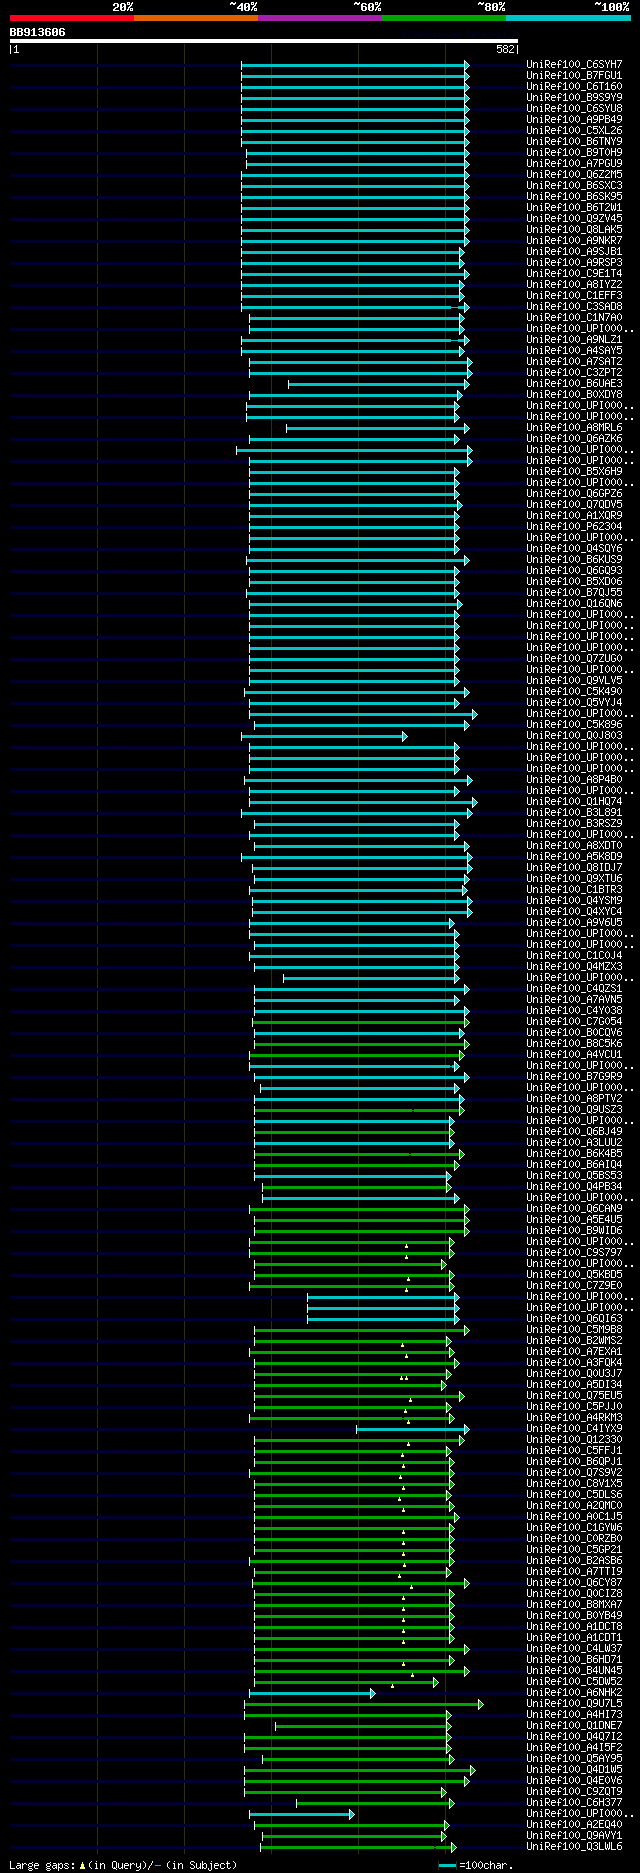Screen dimensions: 640x1873
Task: Select the UniRef100_A5K8D9 row
Action: point(574,857)
